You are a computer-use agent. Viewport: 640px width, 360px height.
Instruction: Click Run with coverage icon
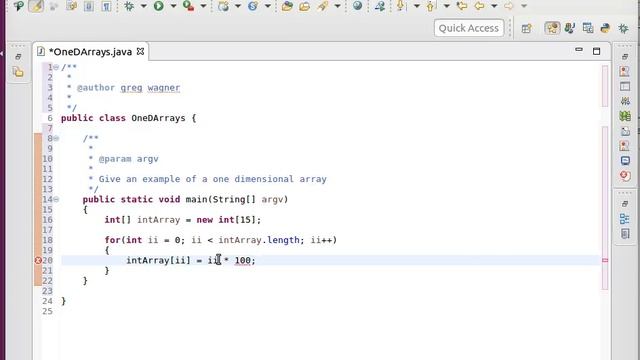click(188, 6)
